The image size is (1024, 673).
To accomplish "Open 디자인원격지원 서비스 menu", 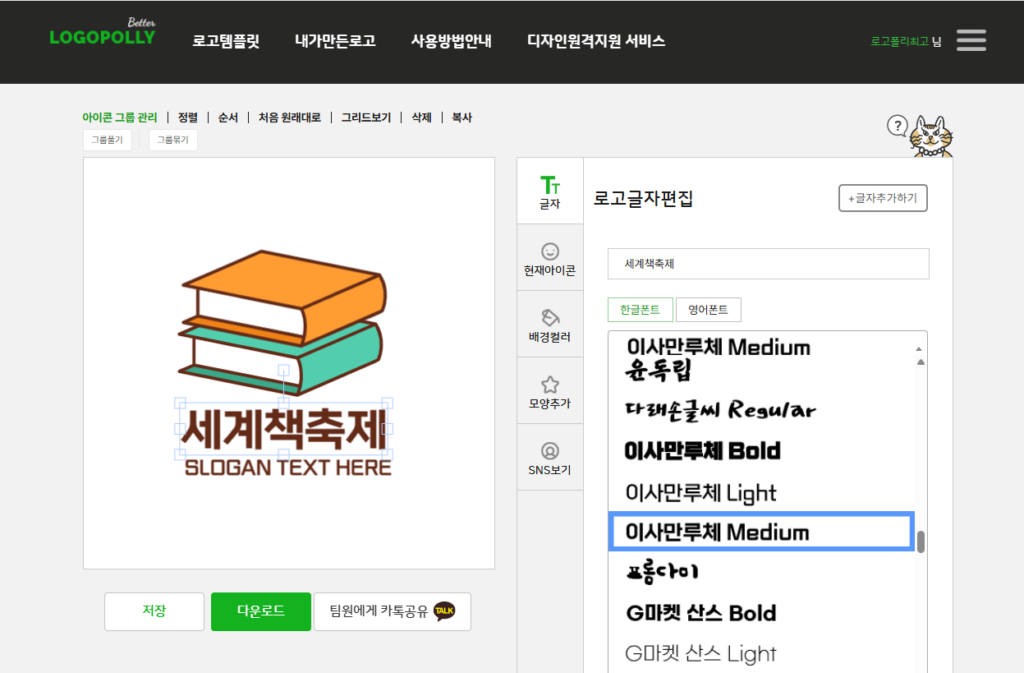I will pyautogui.click(x=596, y=41).
